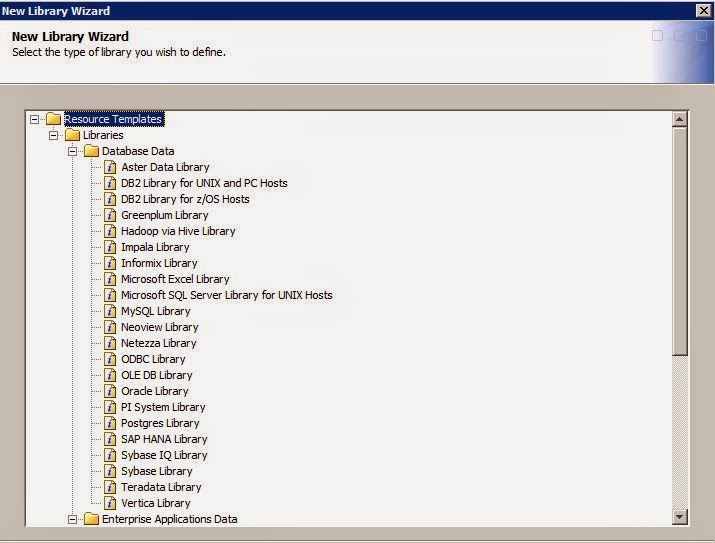Viewport: 715px width, 543px height.
Task: Select the Database Data folder label
Action: click(x=138, y=151)
